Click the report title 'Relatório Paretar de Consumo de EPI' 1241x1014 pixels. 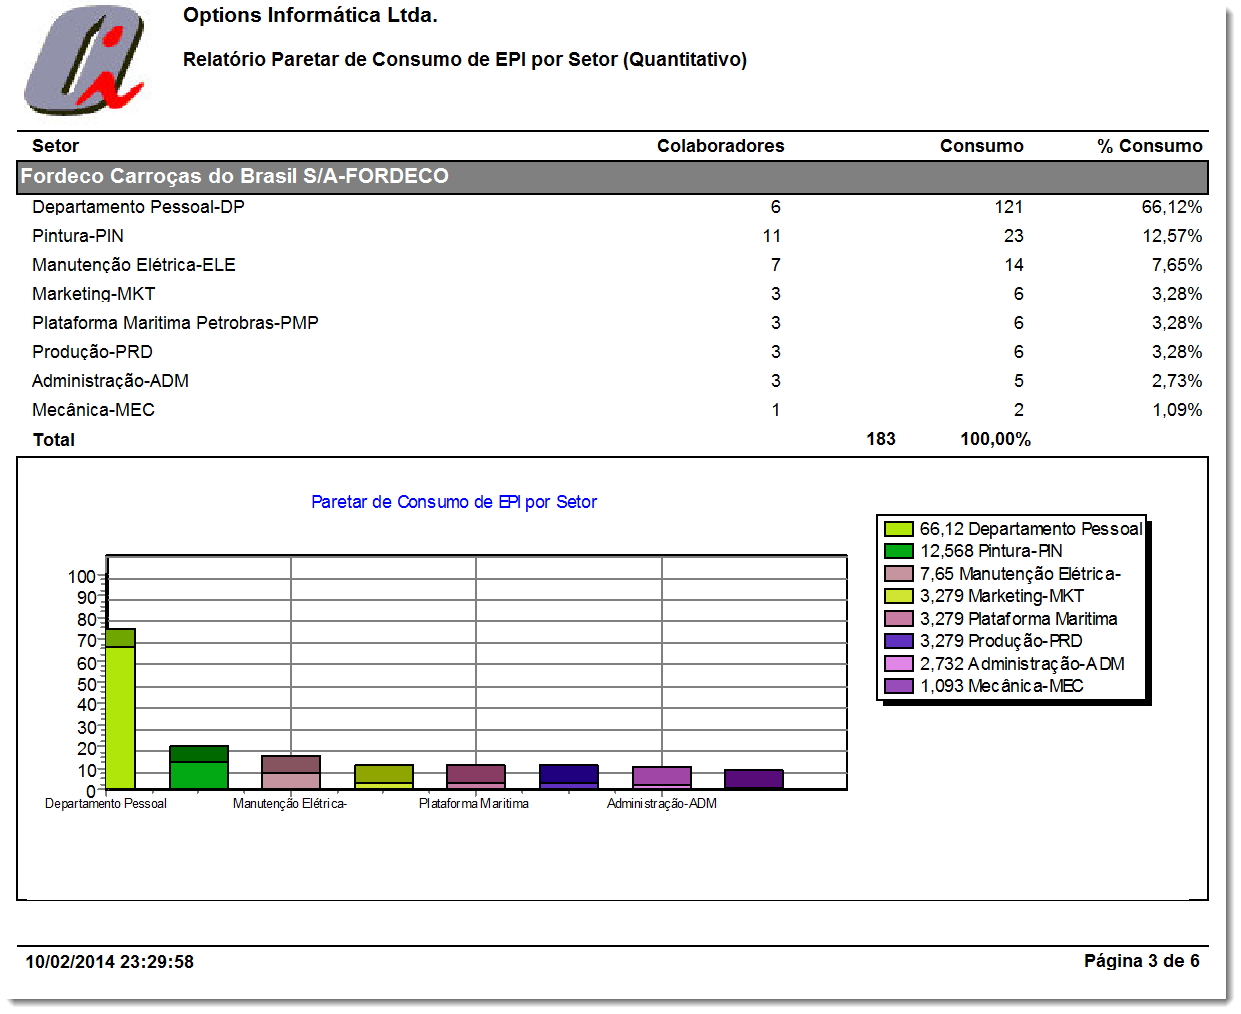pyautogui.click(x=465, y=59)
